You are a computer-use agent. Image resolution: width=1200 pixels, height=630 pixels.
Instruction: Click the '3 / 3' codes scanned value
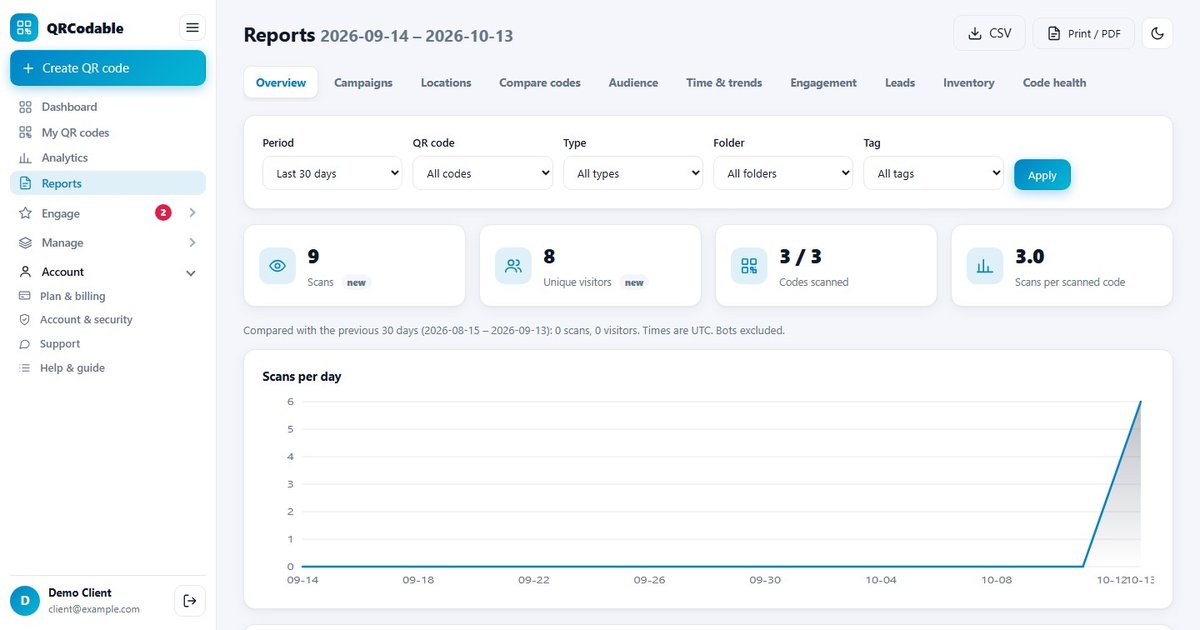800,257
